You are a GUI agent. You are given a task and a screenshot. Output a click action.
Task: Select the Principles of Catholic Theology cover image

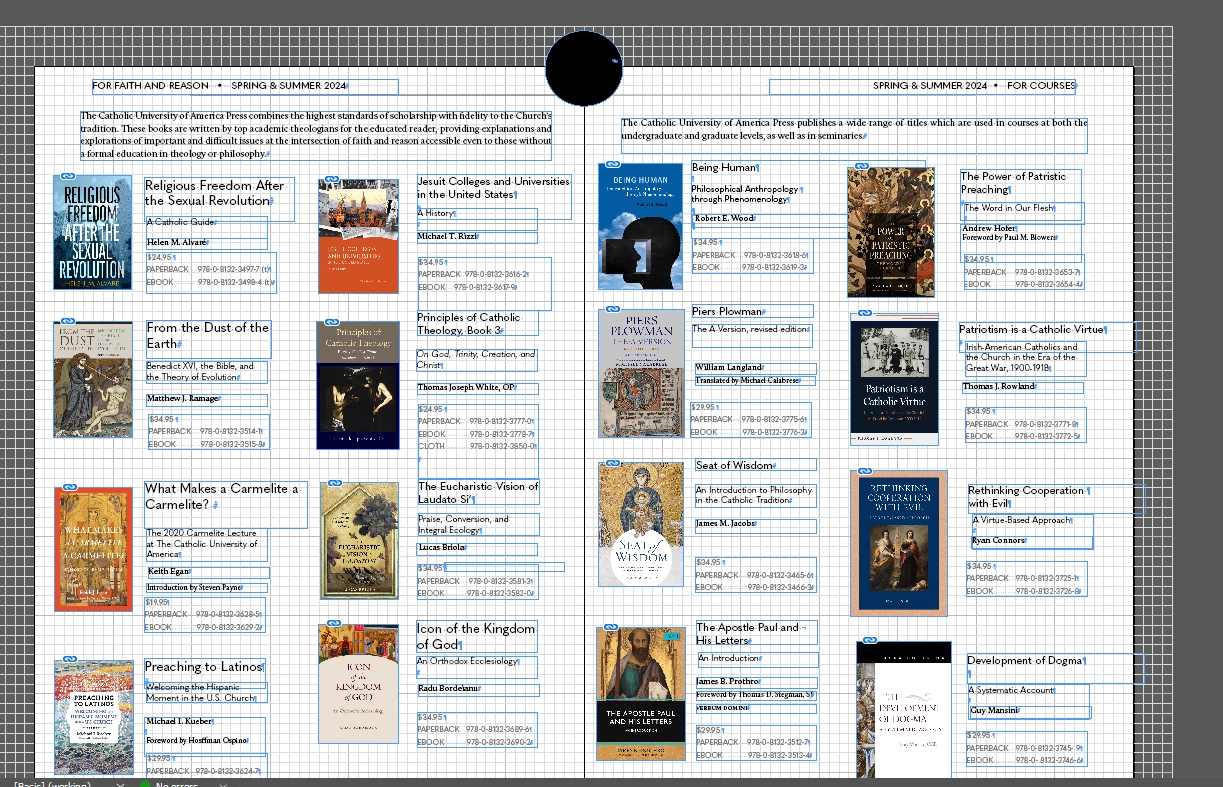pyautogui.click(x=357, y=385)
